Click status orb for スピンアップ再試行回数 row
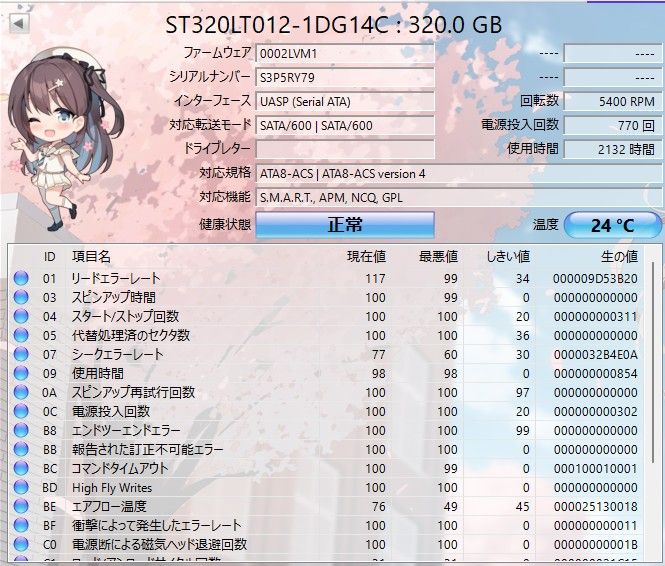The image size is (665, 566). pyautogui.click(x=21, y=392)
